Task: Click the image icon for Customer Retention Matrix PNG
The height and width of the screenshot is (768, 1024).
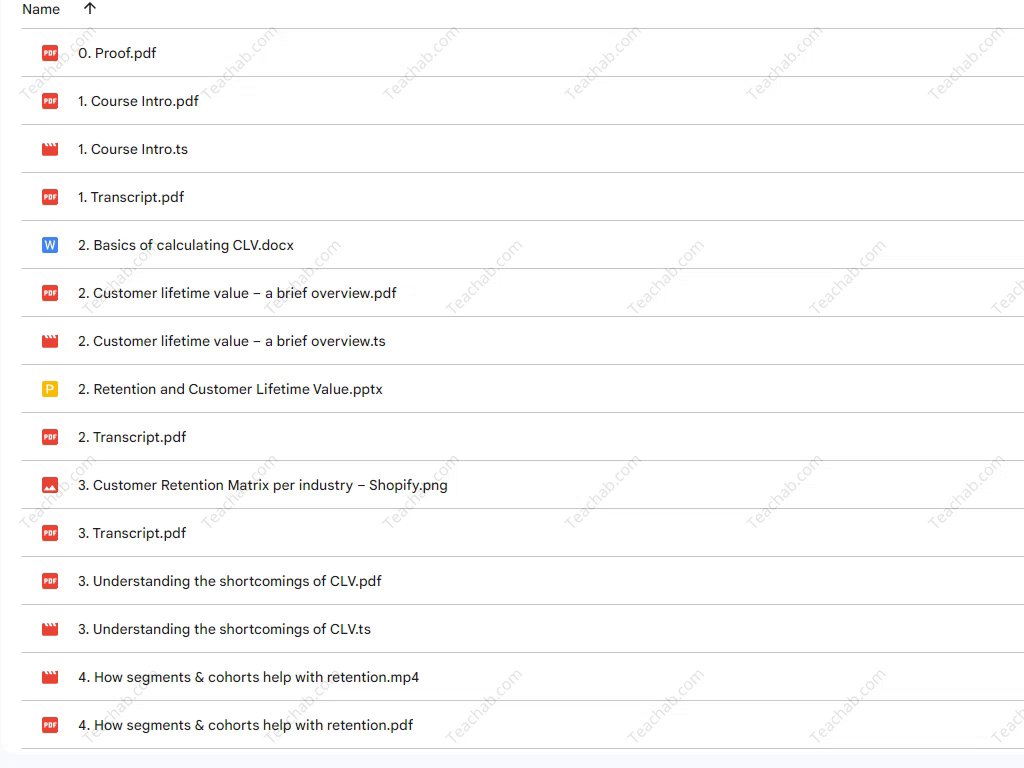Action: 50,485
